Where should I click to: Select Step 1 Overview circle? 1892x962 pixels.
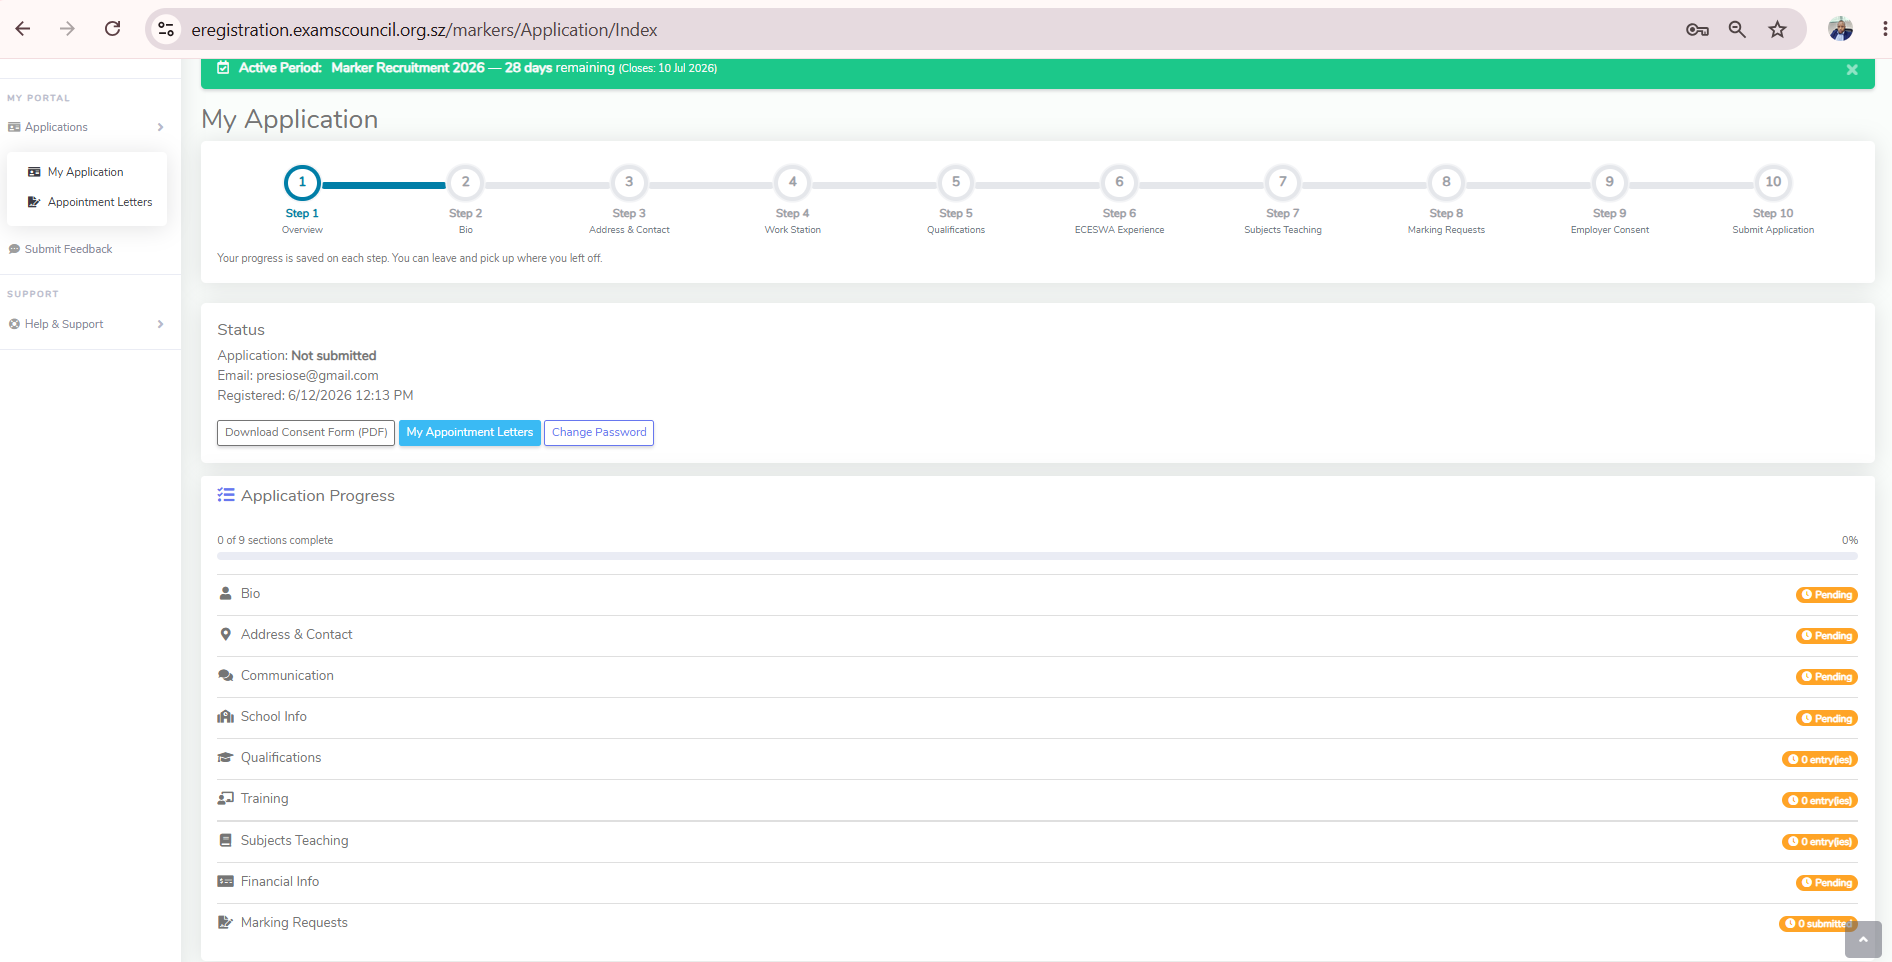[x=302, y=182]
